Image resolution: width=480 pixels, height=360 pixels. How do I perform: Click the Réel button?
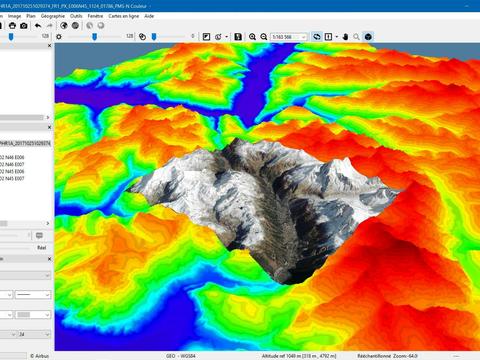pyautogui.click(x=41, y=248)
